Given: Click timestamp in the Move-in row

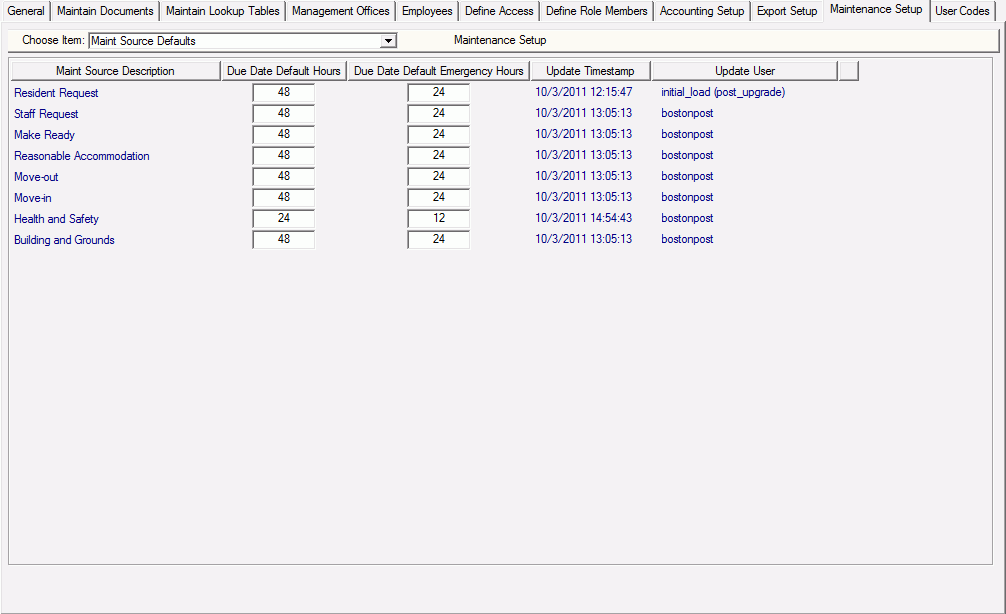Looking at the screenshot, I should tap(584, 197).
